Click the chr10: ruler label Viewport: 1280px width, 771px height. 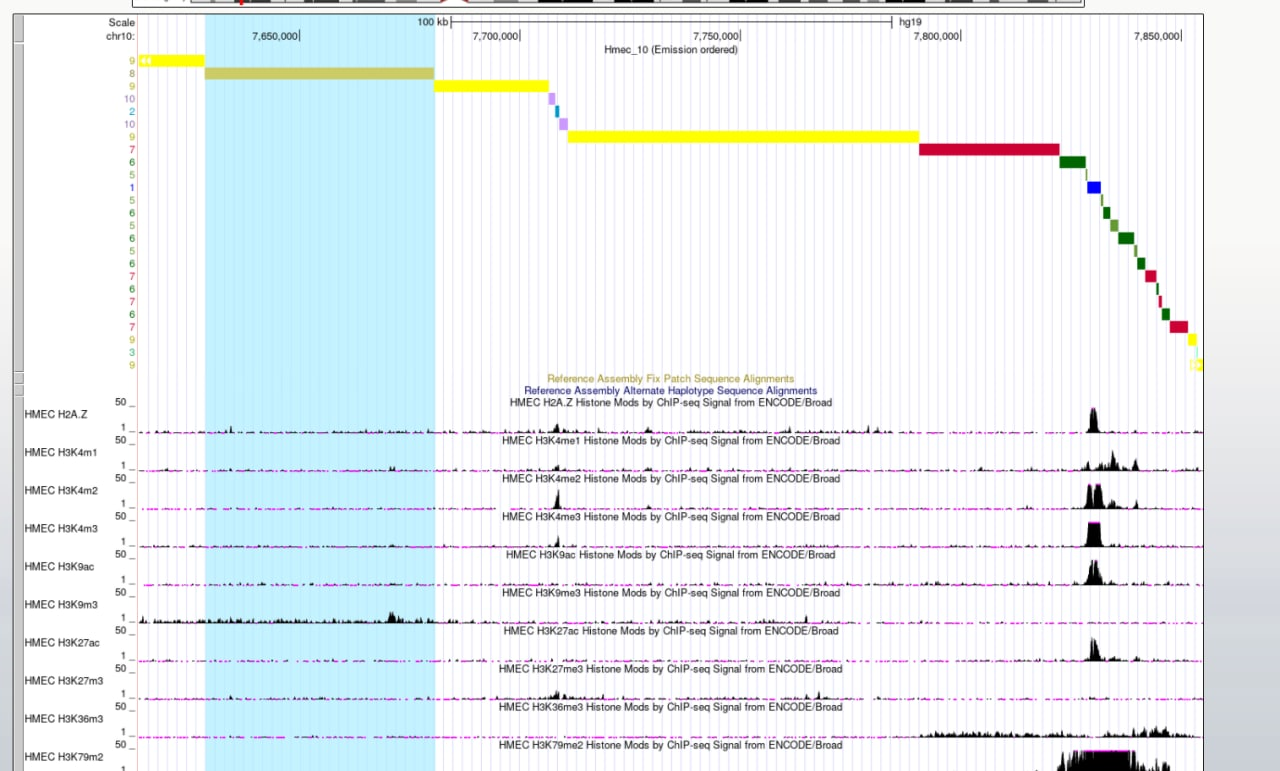point(120,36)
